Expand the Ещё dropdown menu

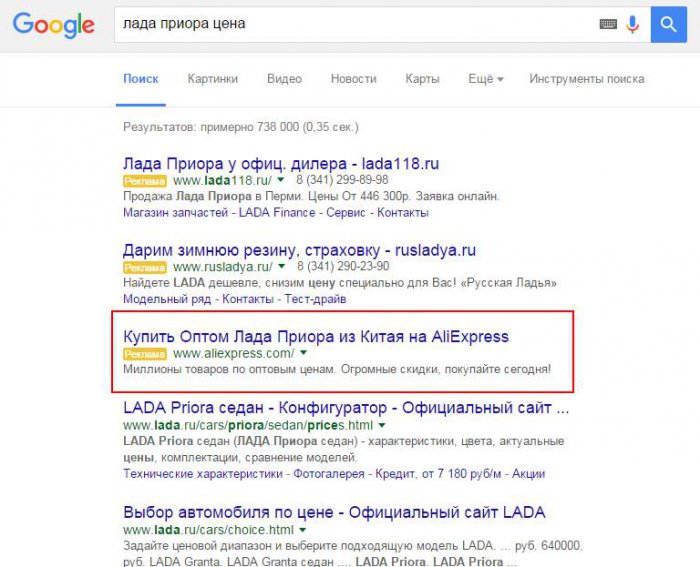pyautogui.click(x=486, y=79)
